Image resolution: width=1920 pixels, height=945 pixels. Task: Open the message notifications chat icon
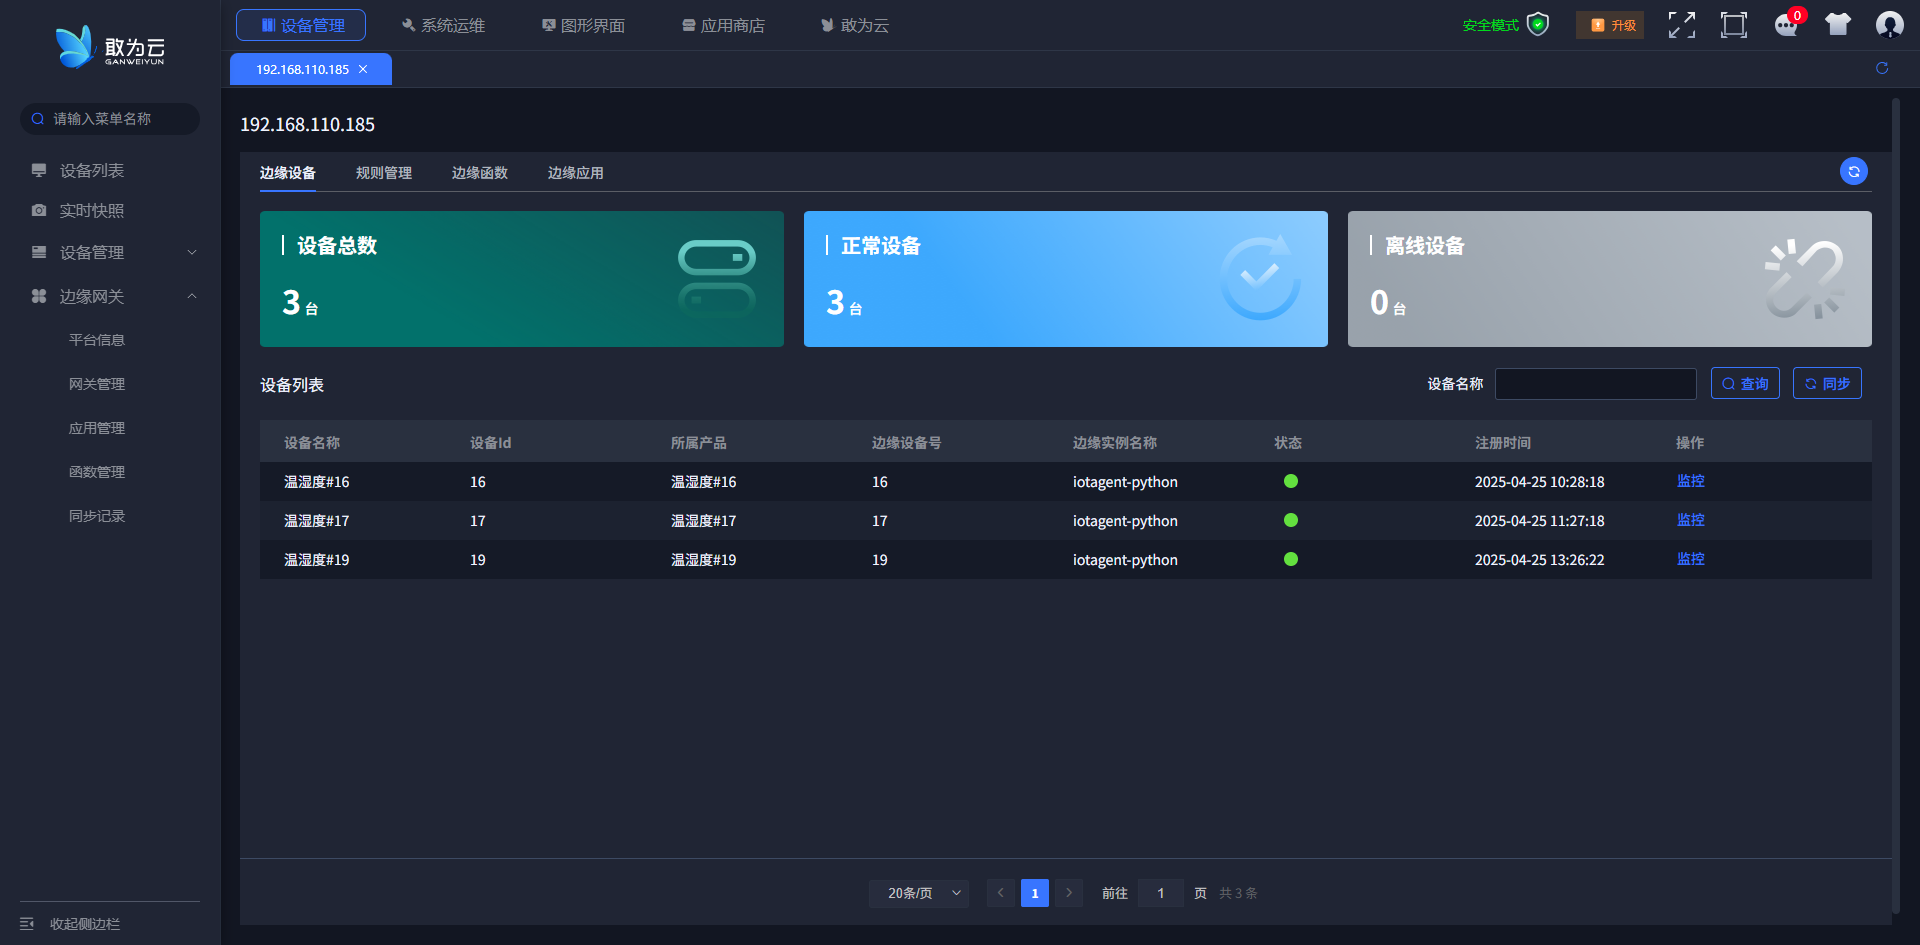1786,25
